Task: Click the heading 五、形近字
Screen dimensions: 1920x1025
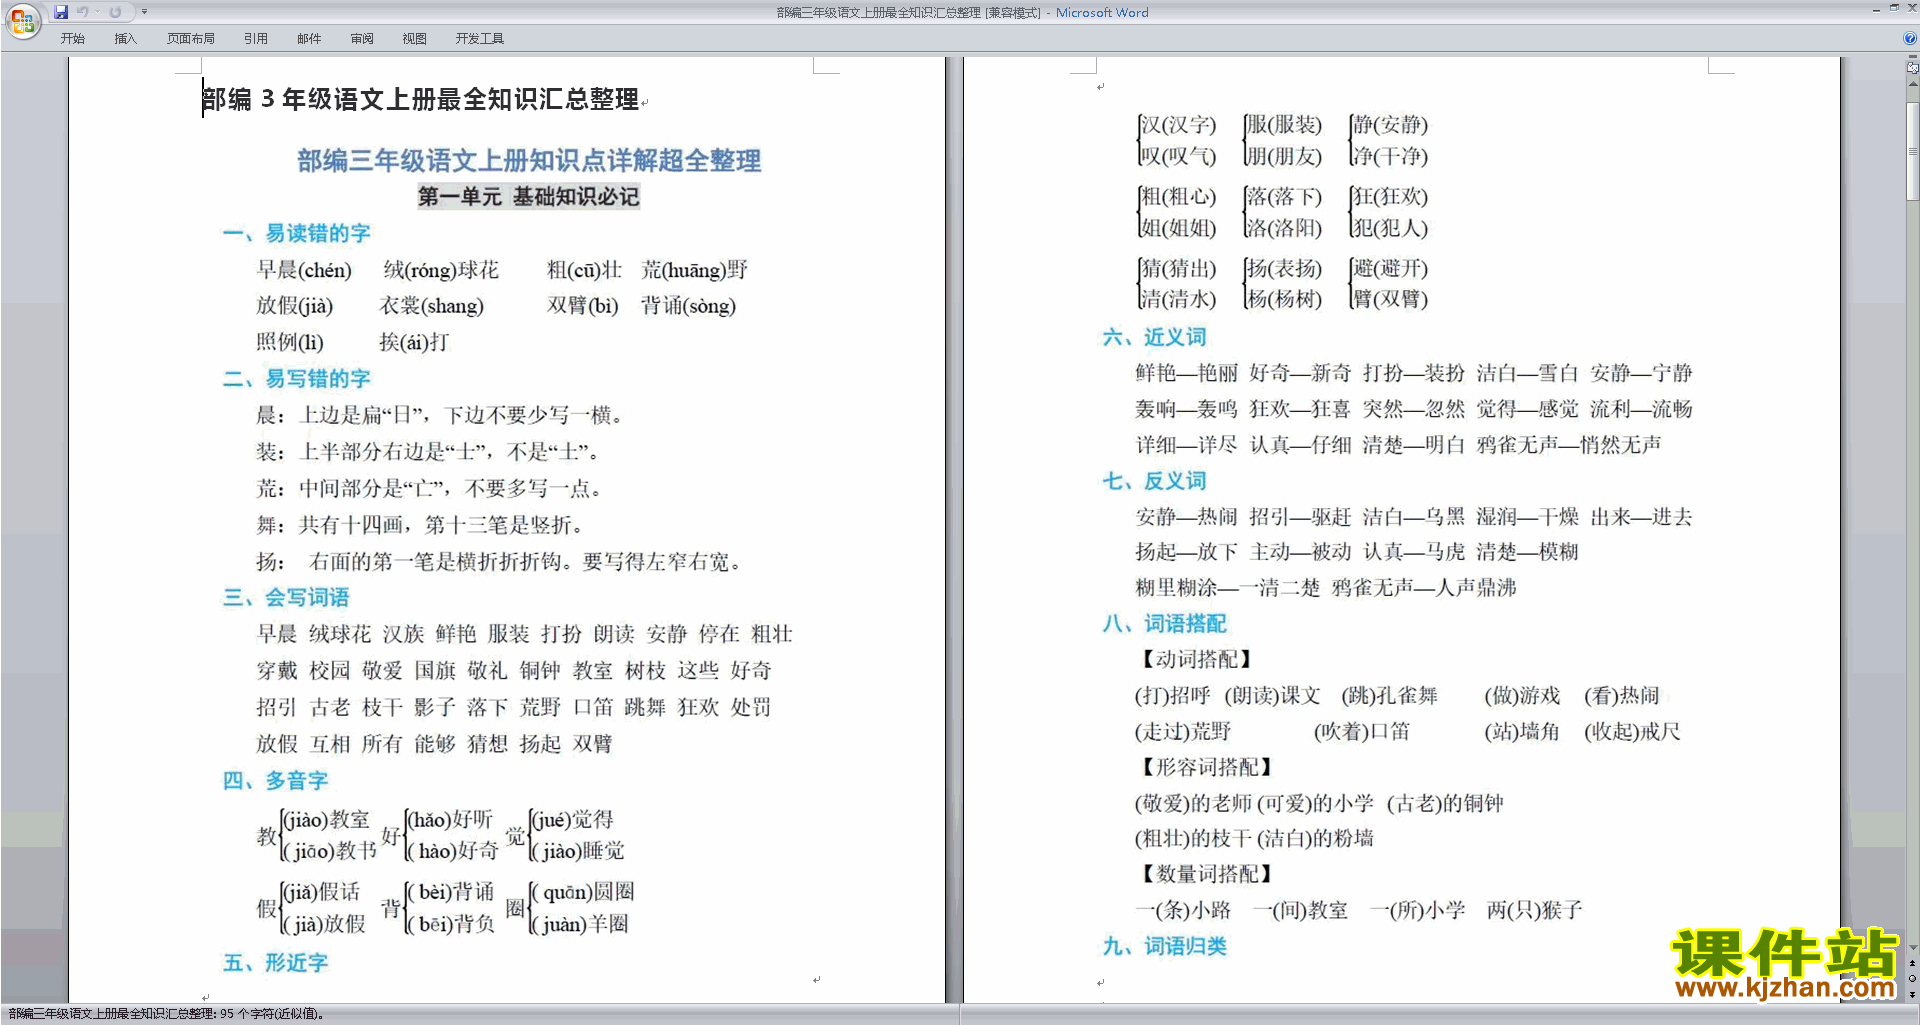Action: [275, 963]
